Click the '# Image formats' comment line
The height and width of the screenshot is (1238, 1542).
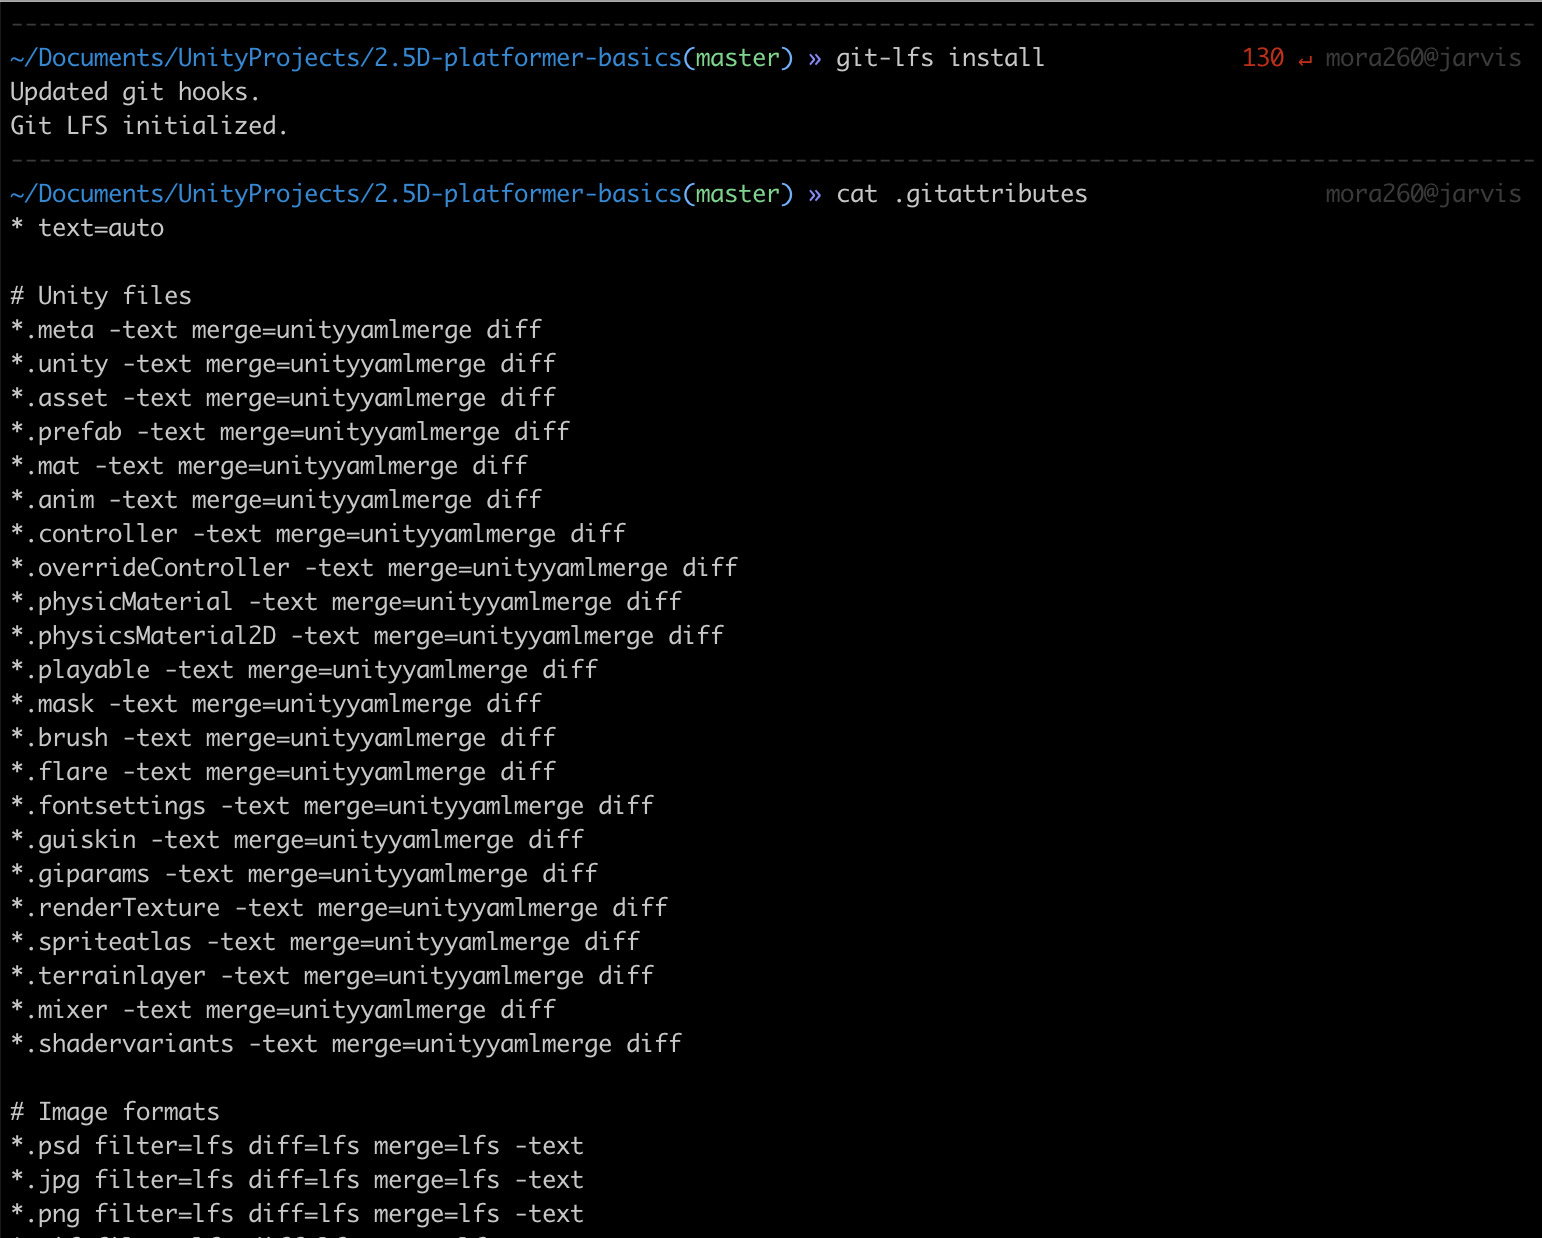[x=115, y=1112]
